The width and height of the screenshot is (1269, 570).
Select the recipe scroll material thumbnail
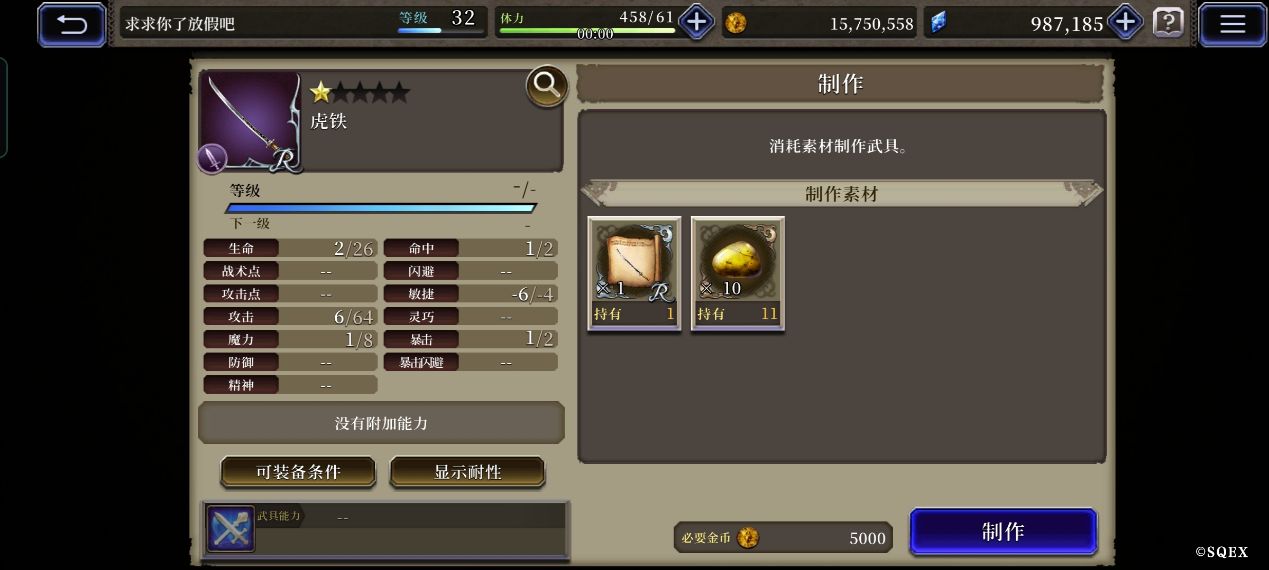634,273
